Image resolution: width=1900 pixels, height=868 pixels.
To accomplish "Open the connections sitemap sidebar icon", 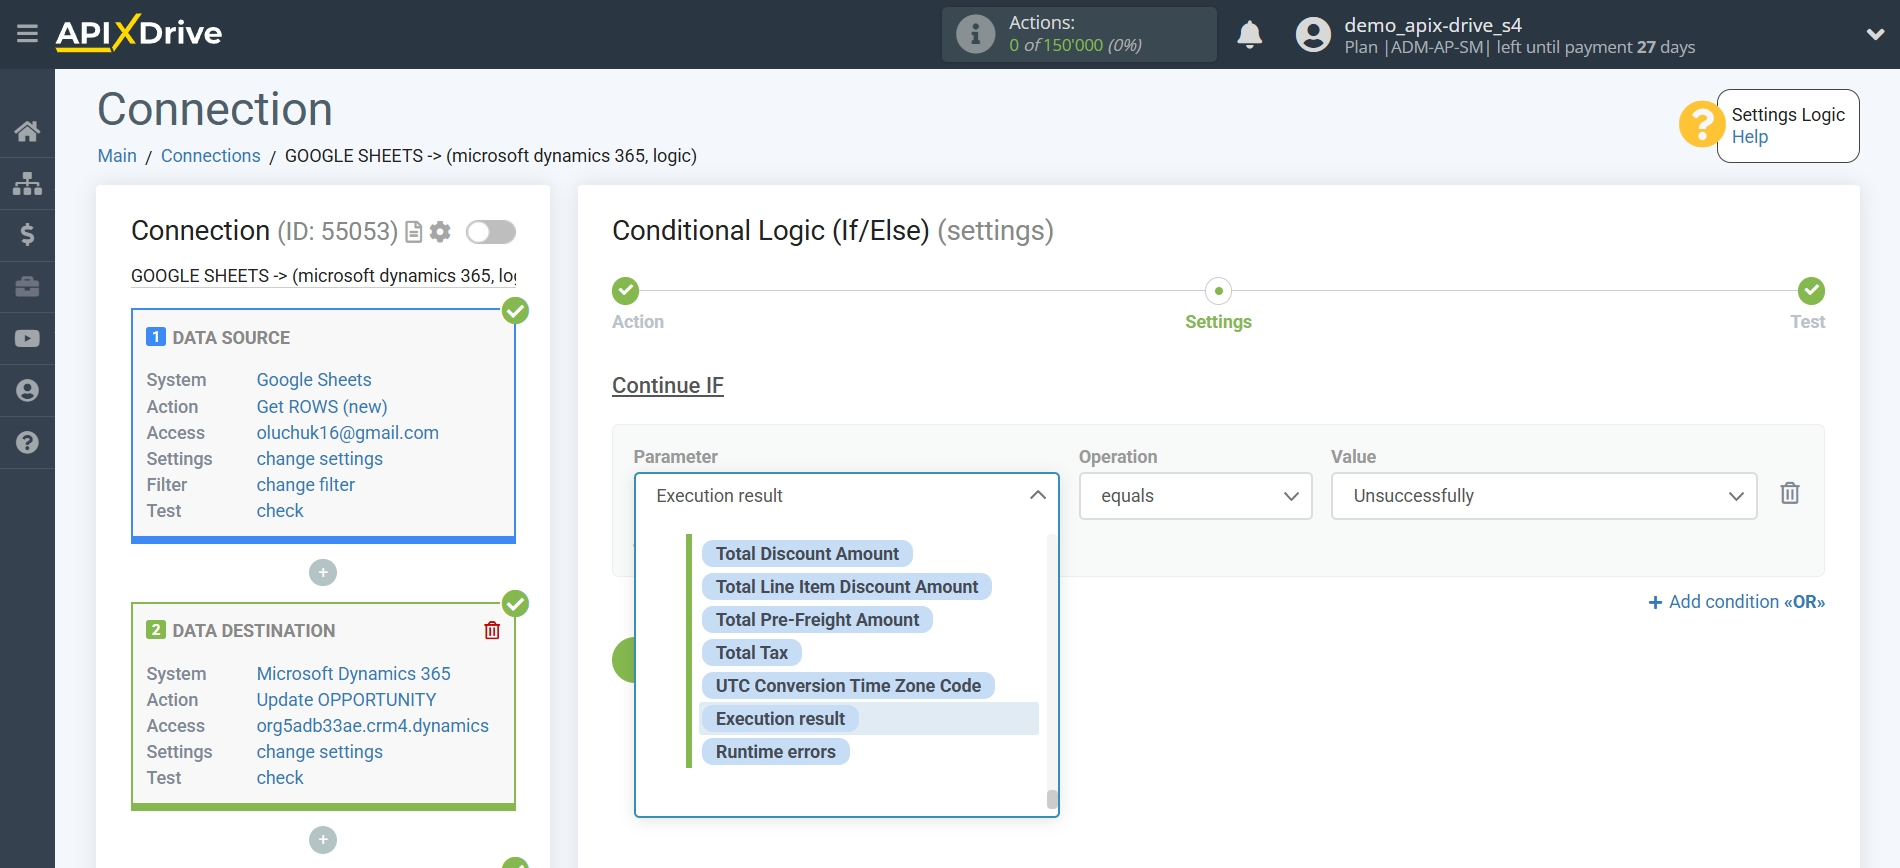I will 27,183.
